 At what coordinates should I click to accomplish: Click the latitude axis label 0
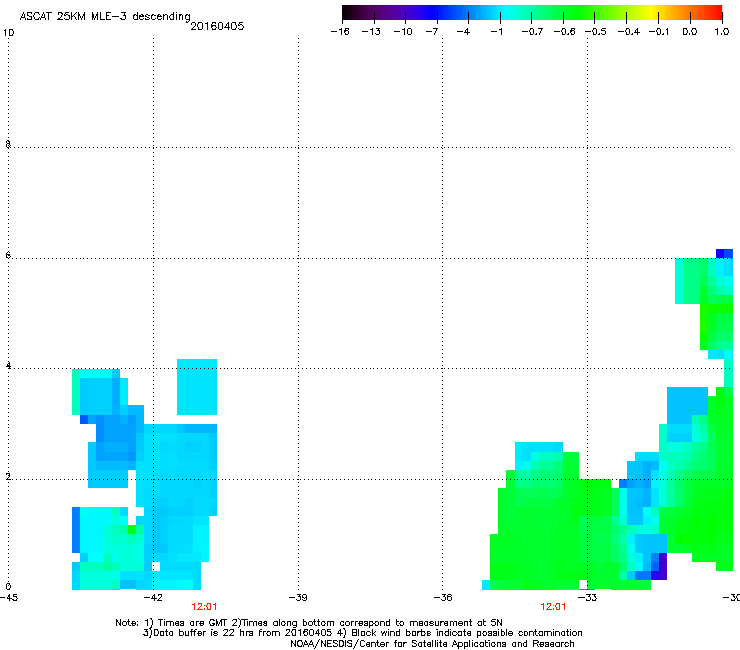8,587
